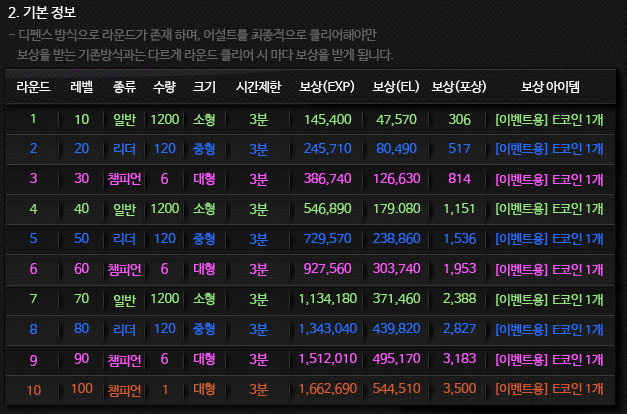Click the 포상 value 2,388 in round 7
The height and width of the screenshot is (414, 627).
(x=459, y=299)
